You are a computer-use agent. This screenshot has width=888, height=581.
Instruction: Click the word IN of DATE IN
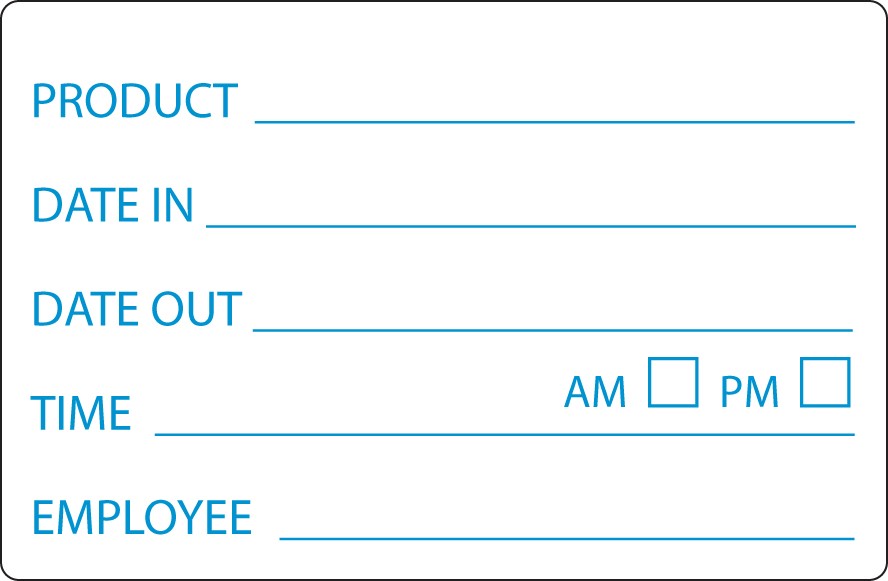pyautogui.click(x=171, y=205)
